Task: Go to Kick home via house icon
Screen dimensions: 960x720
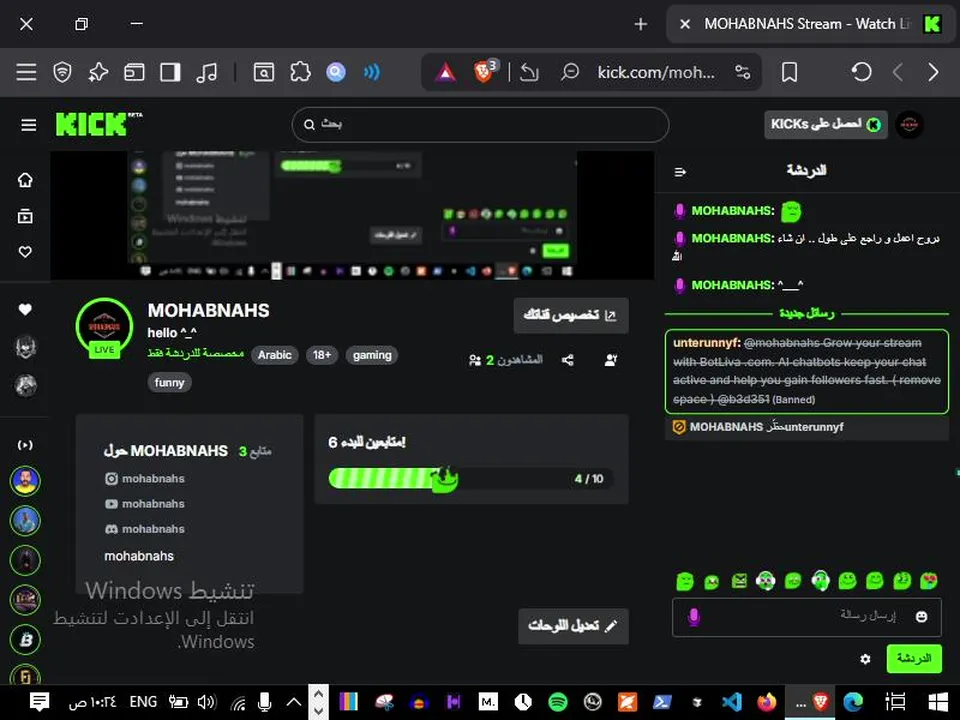Action: [25, 180]
